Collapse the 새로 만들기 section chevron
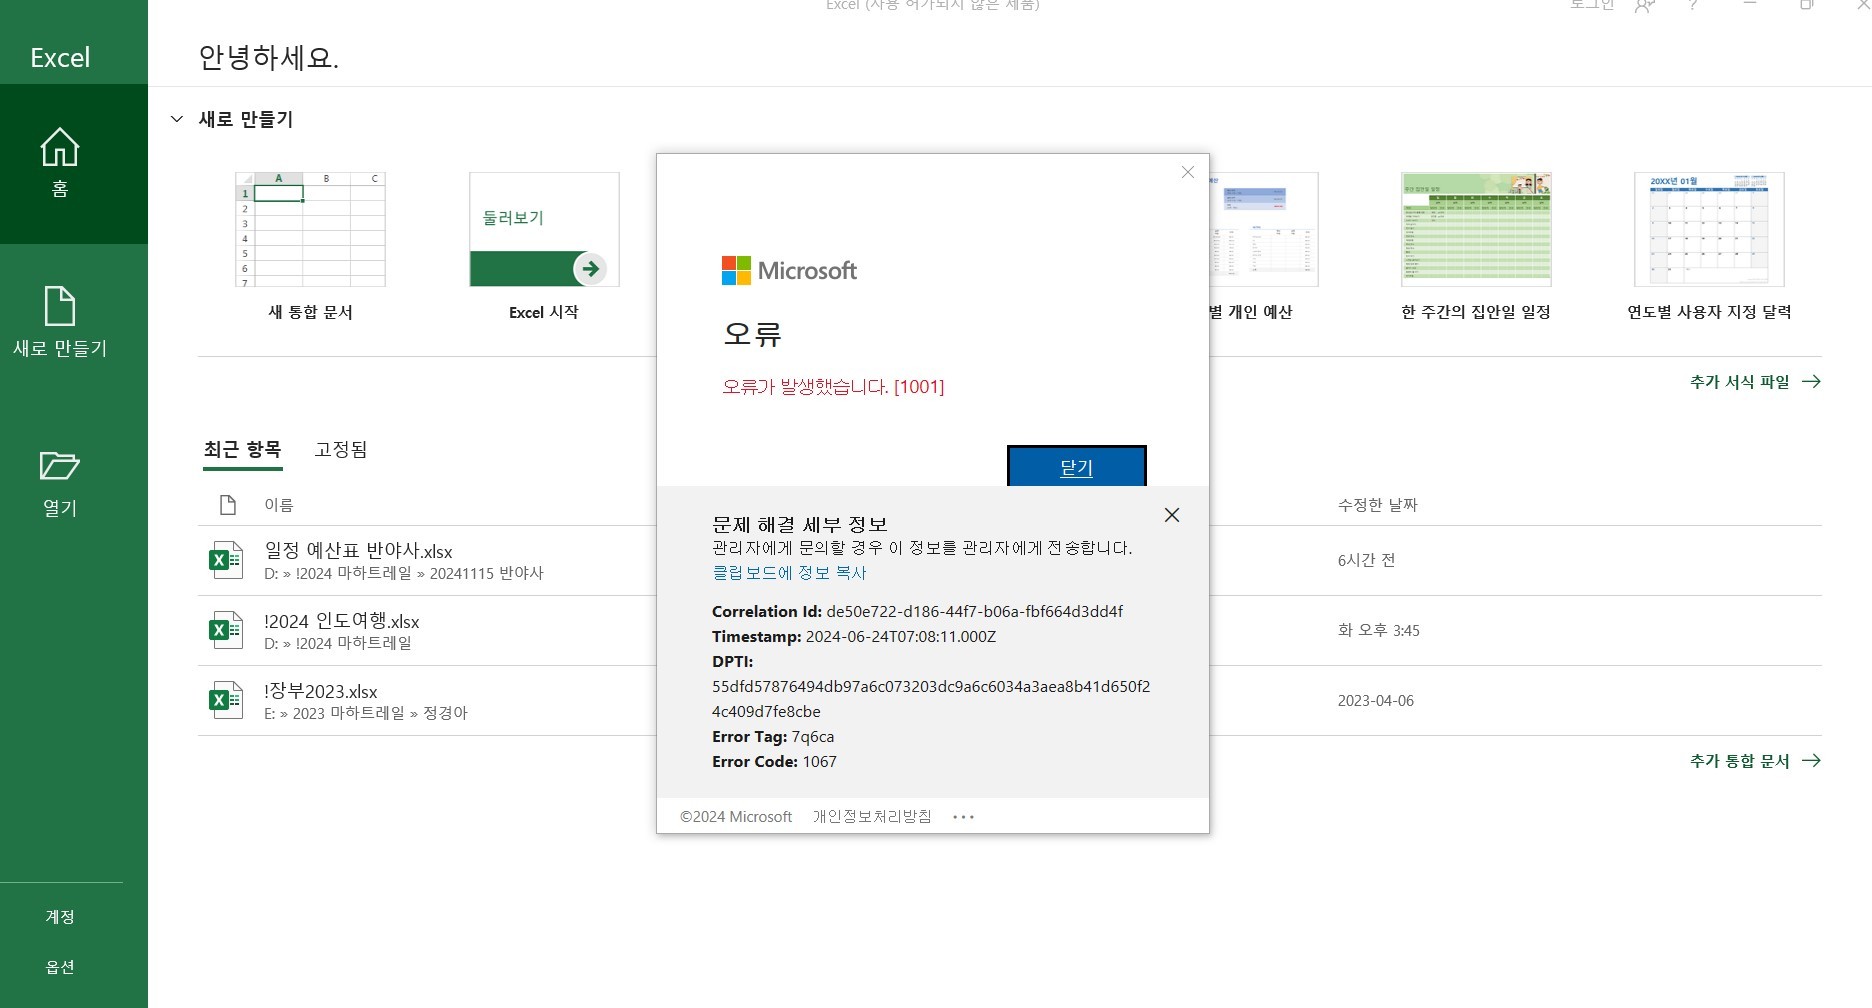 pos(177,119)
